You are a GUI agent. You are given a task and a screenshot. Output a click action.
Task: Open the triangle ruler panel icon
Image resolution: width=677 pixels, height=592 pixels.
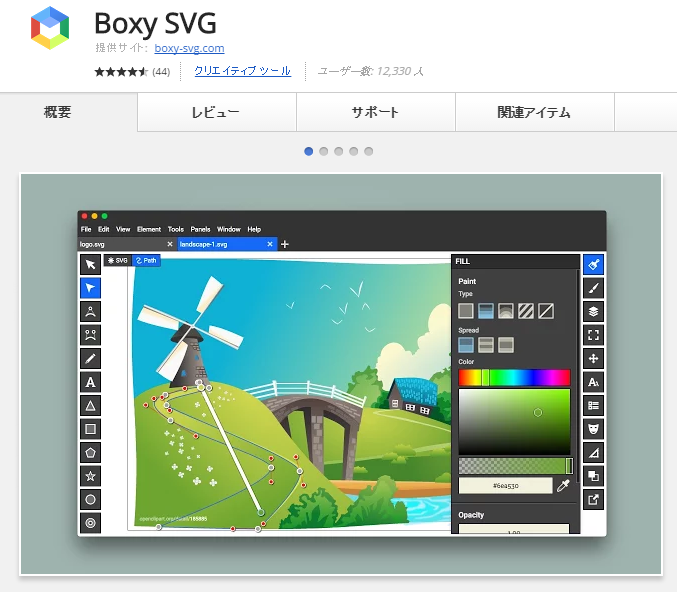point(593,453)
